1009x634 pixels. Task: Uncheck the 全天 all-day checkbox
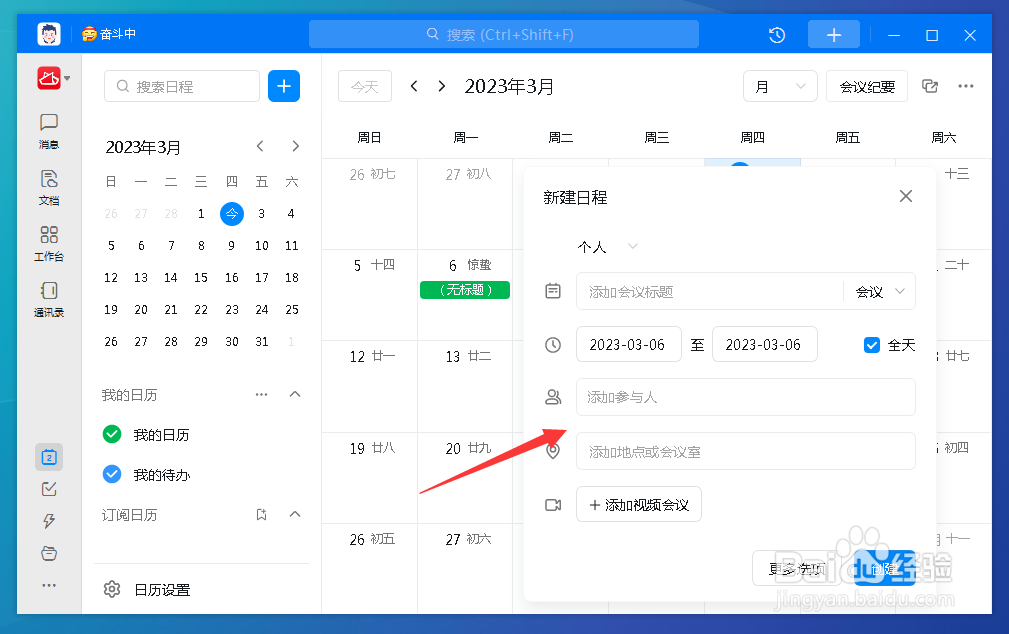click(x=871, y=345)
